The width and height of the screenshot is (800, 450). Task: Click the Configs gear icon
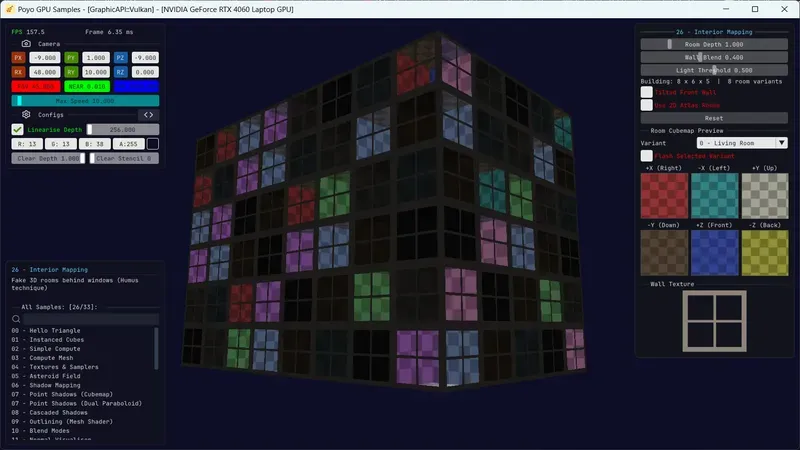coord(26,115)
